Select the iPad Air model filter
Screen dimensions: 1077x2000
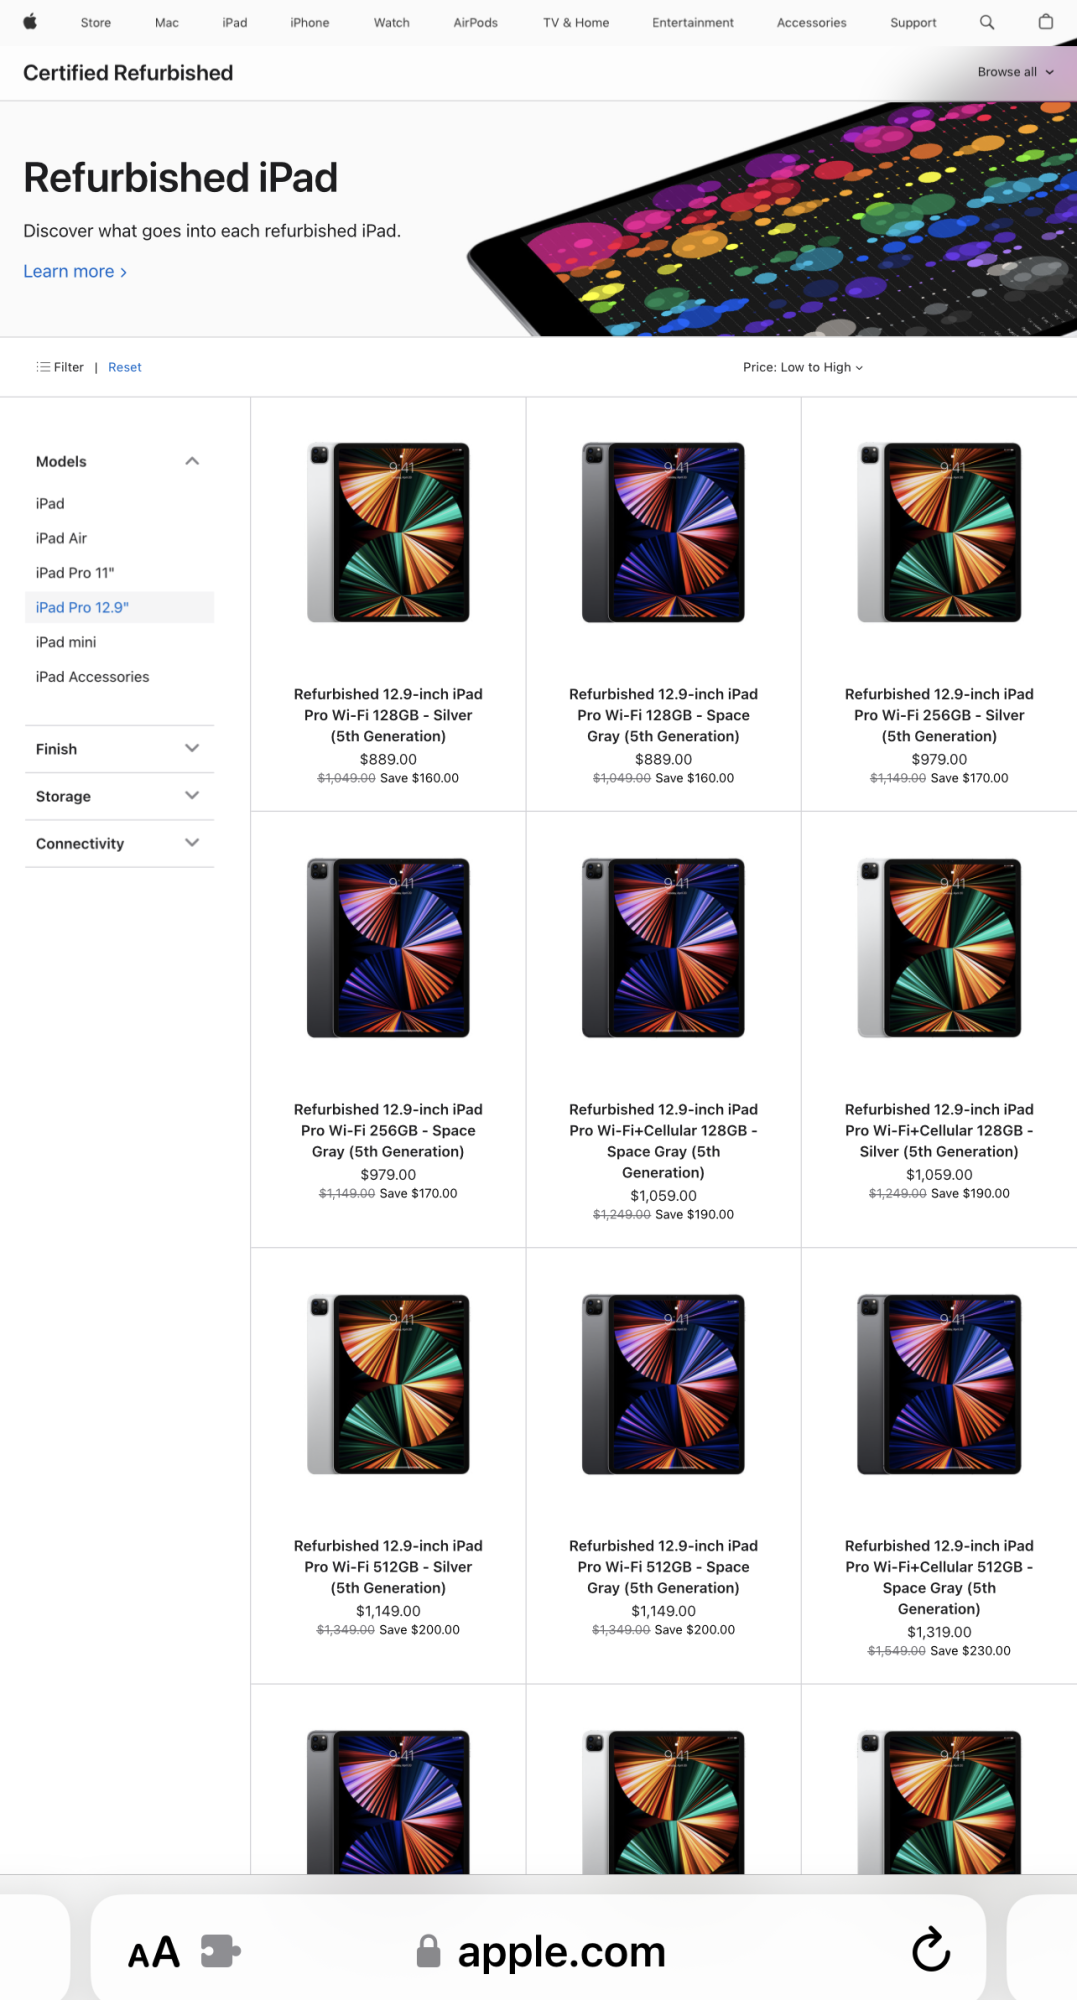point(61,538)
